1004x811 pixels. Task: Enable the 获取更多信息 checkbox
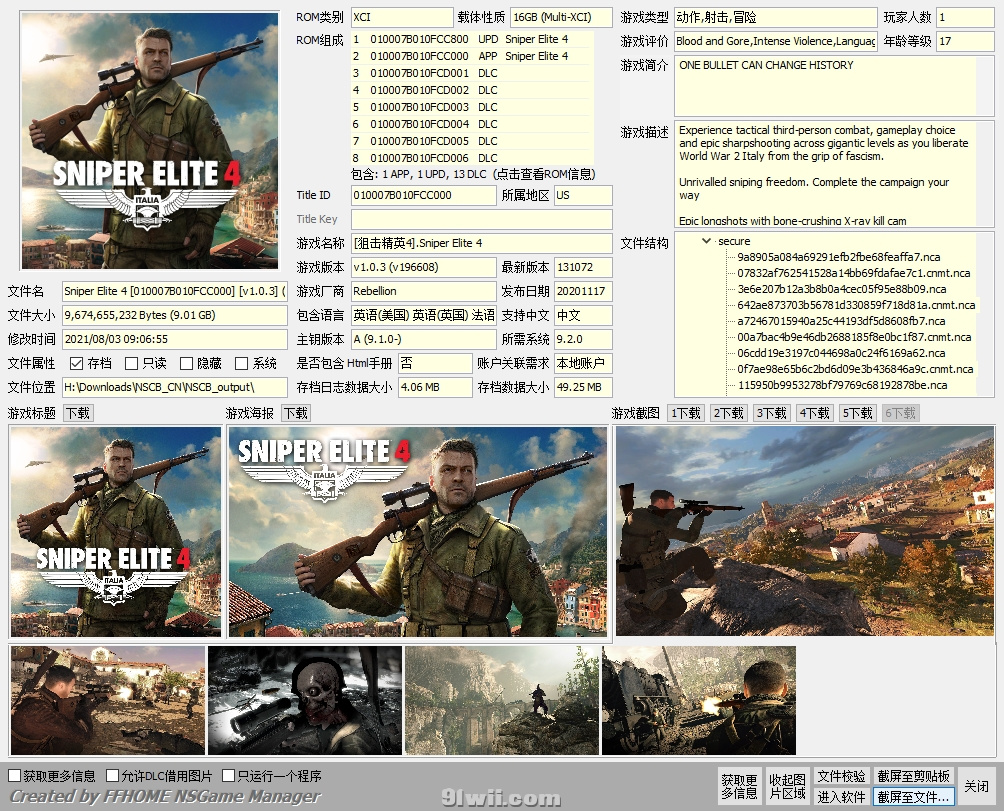coord(14,776)
